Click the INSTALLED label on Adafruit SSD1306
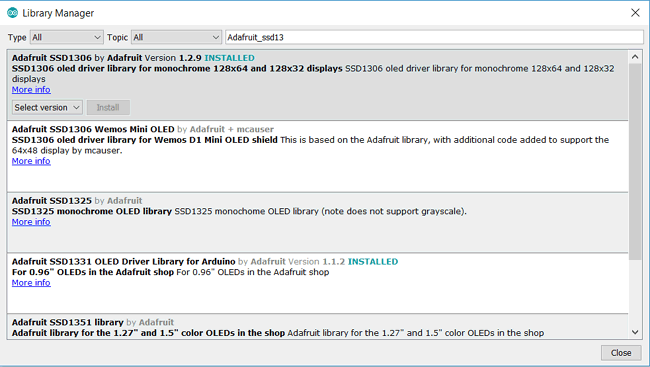 [229, 58]
